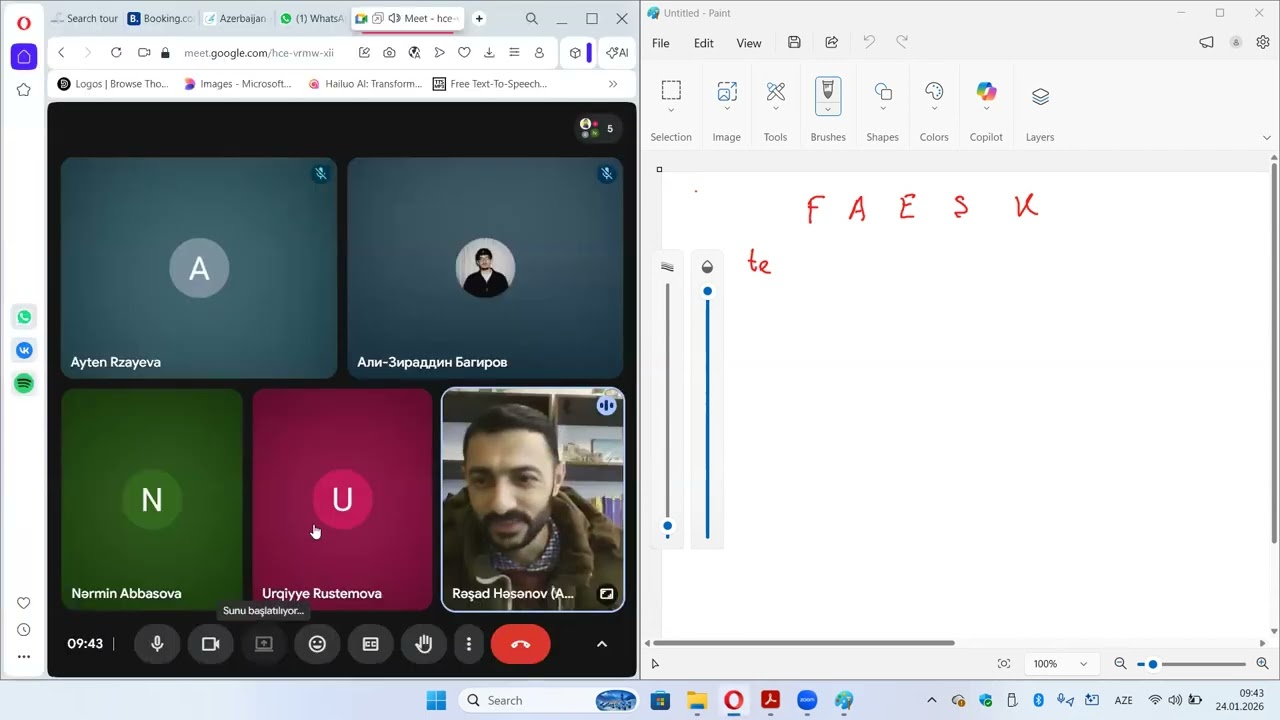Toggle Meet captions
Viewport: 1280px width, 720px height.
click(x=370, y=644)
